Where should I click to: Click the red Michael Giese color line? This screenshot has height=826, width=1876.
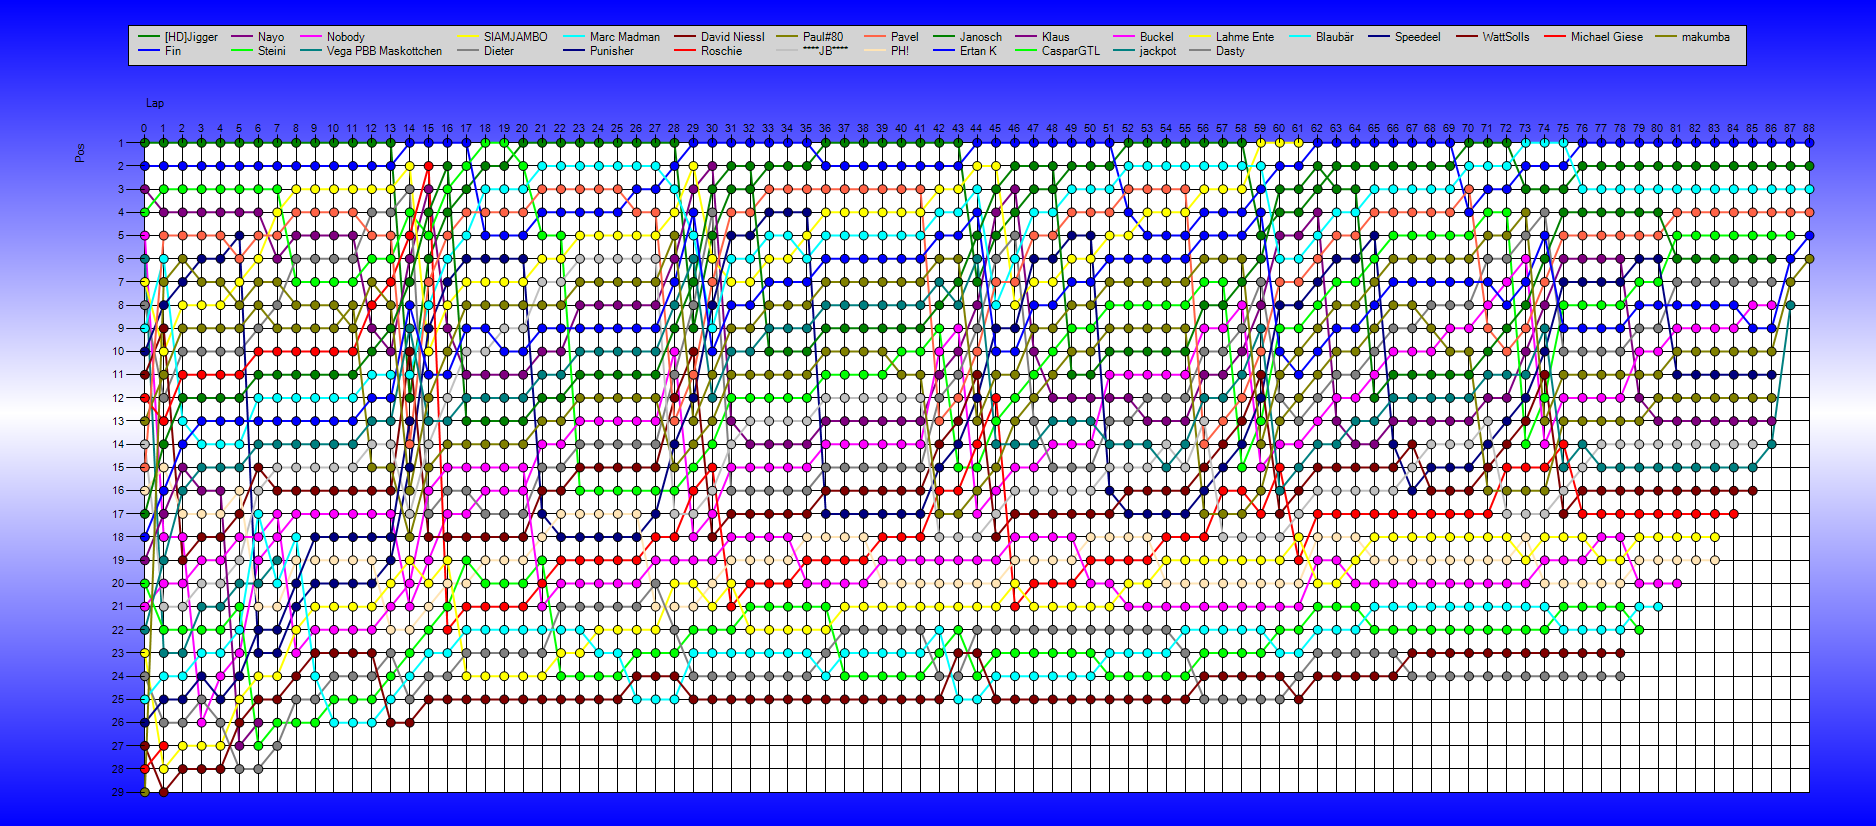(x=1554, y=37)
